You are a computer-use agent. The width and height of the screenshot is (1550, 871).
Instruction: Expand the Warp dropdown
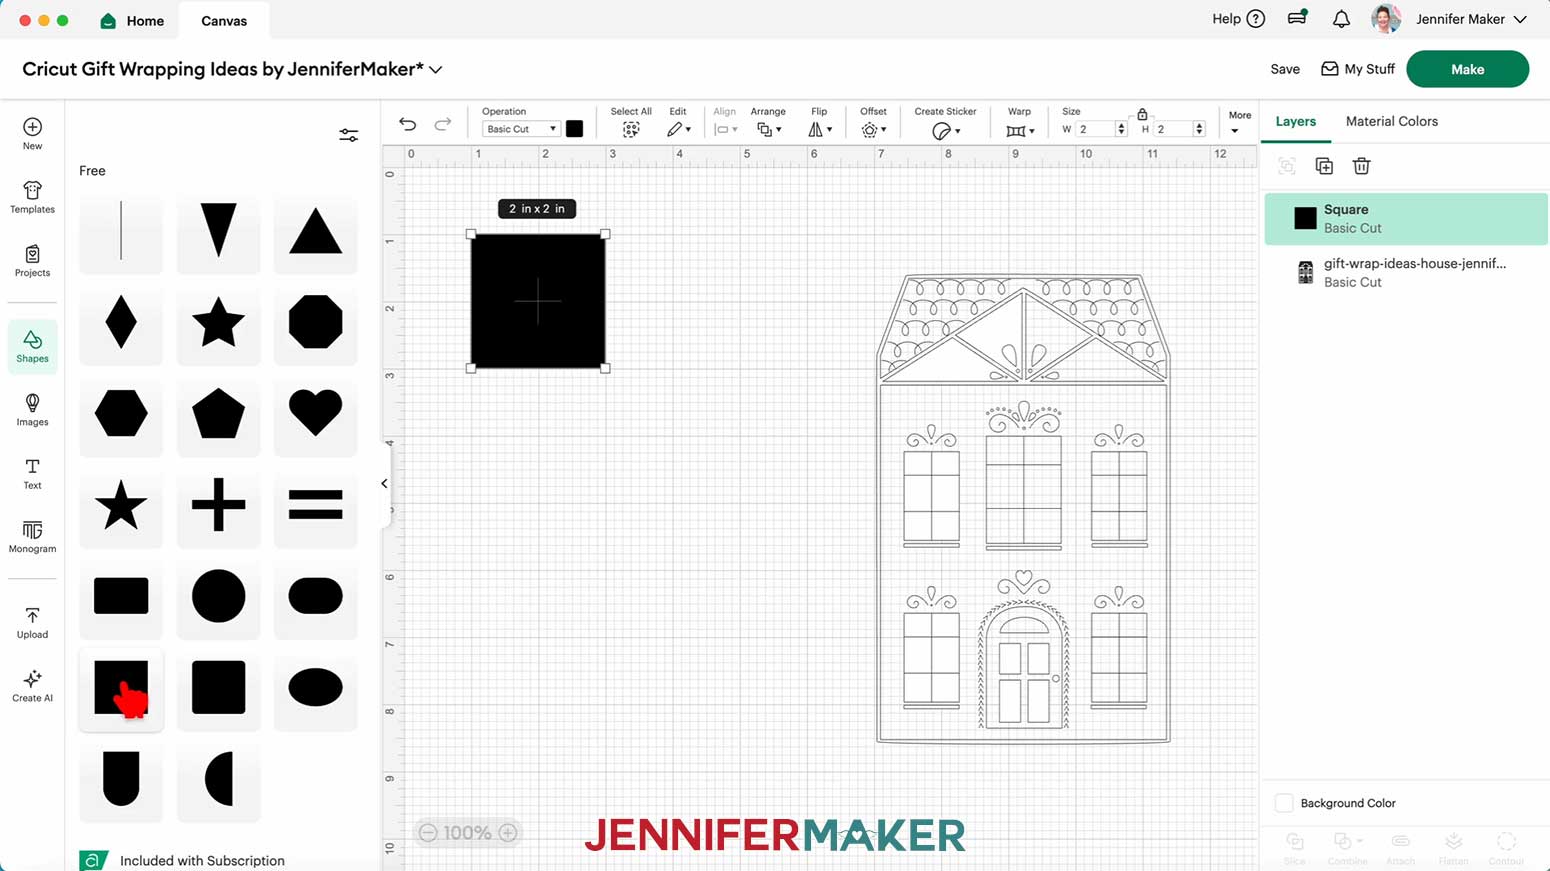1019,131
